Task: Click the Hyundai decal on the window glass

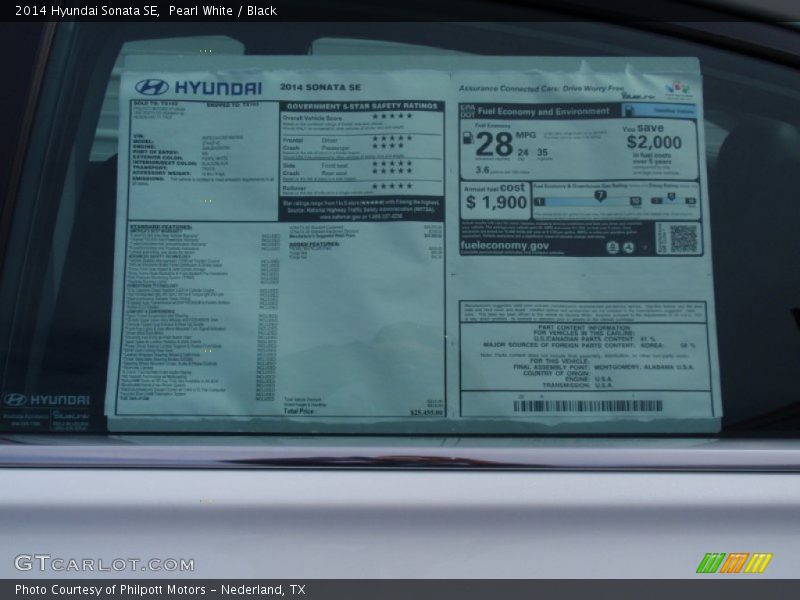Action: [47, 399]
